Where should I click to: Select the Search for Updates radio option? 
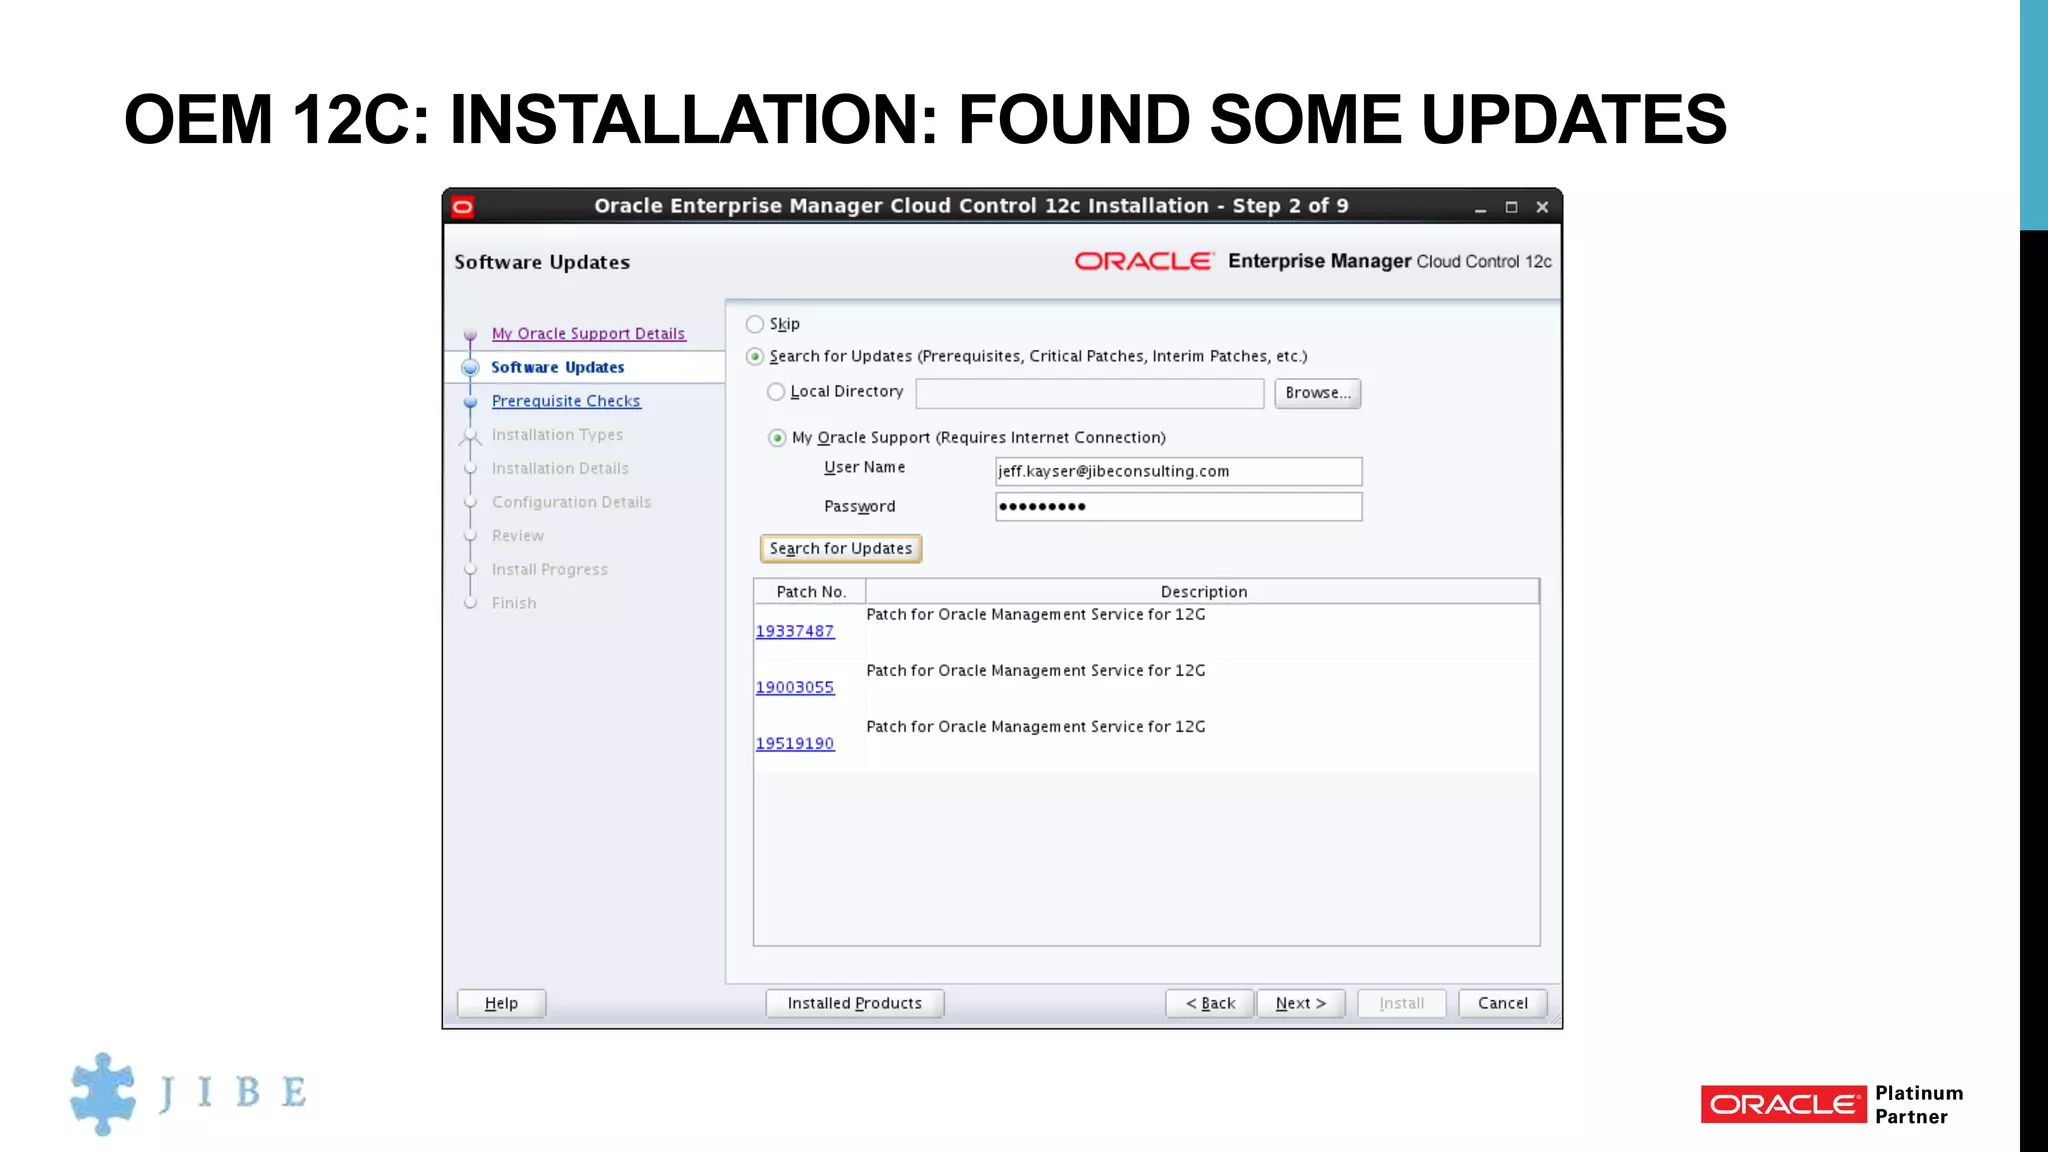[755, 356]
